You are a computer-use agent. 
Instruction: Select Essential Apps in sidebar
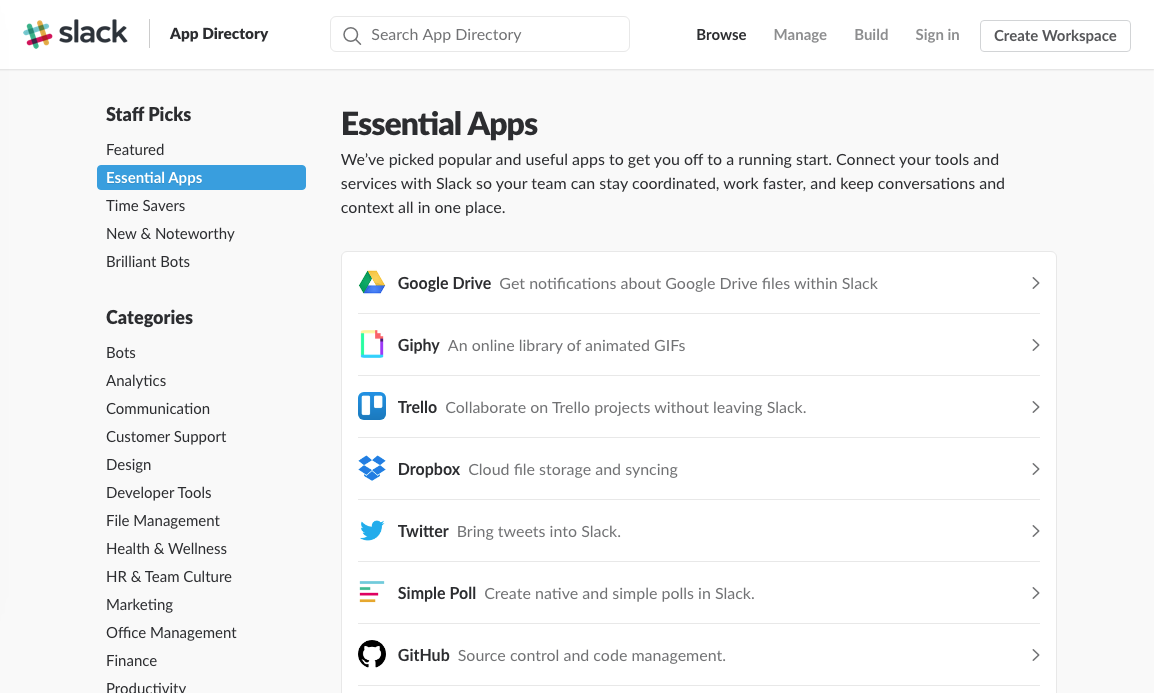[x=201, y=177]
